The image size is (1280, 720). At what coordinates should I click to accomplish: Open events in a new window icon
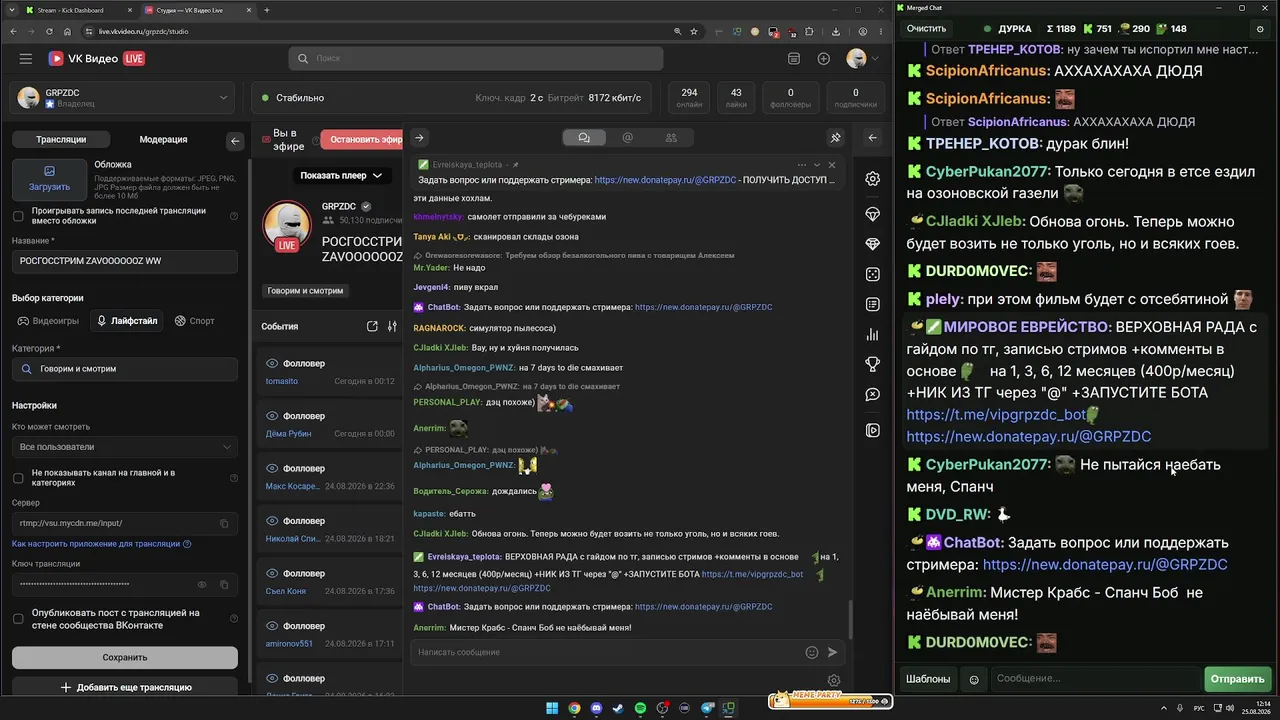pos(372,326)
